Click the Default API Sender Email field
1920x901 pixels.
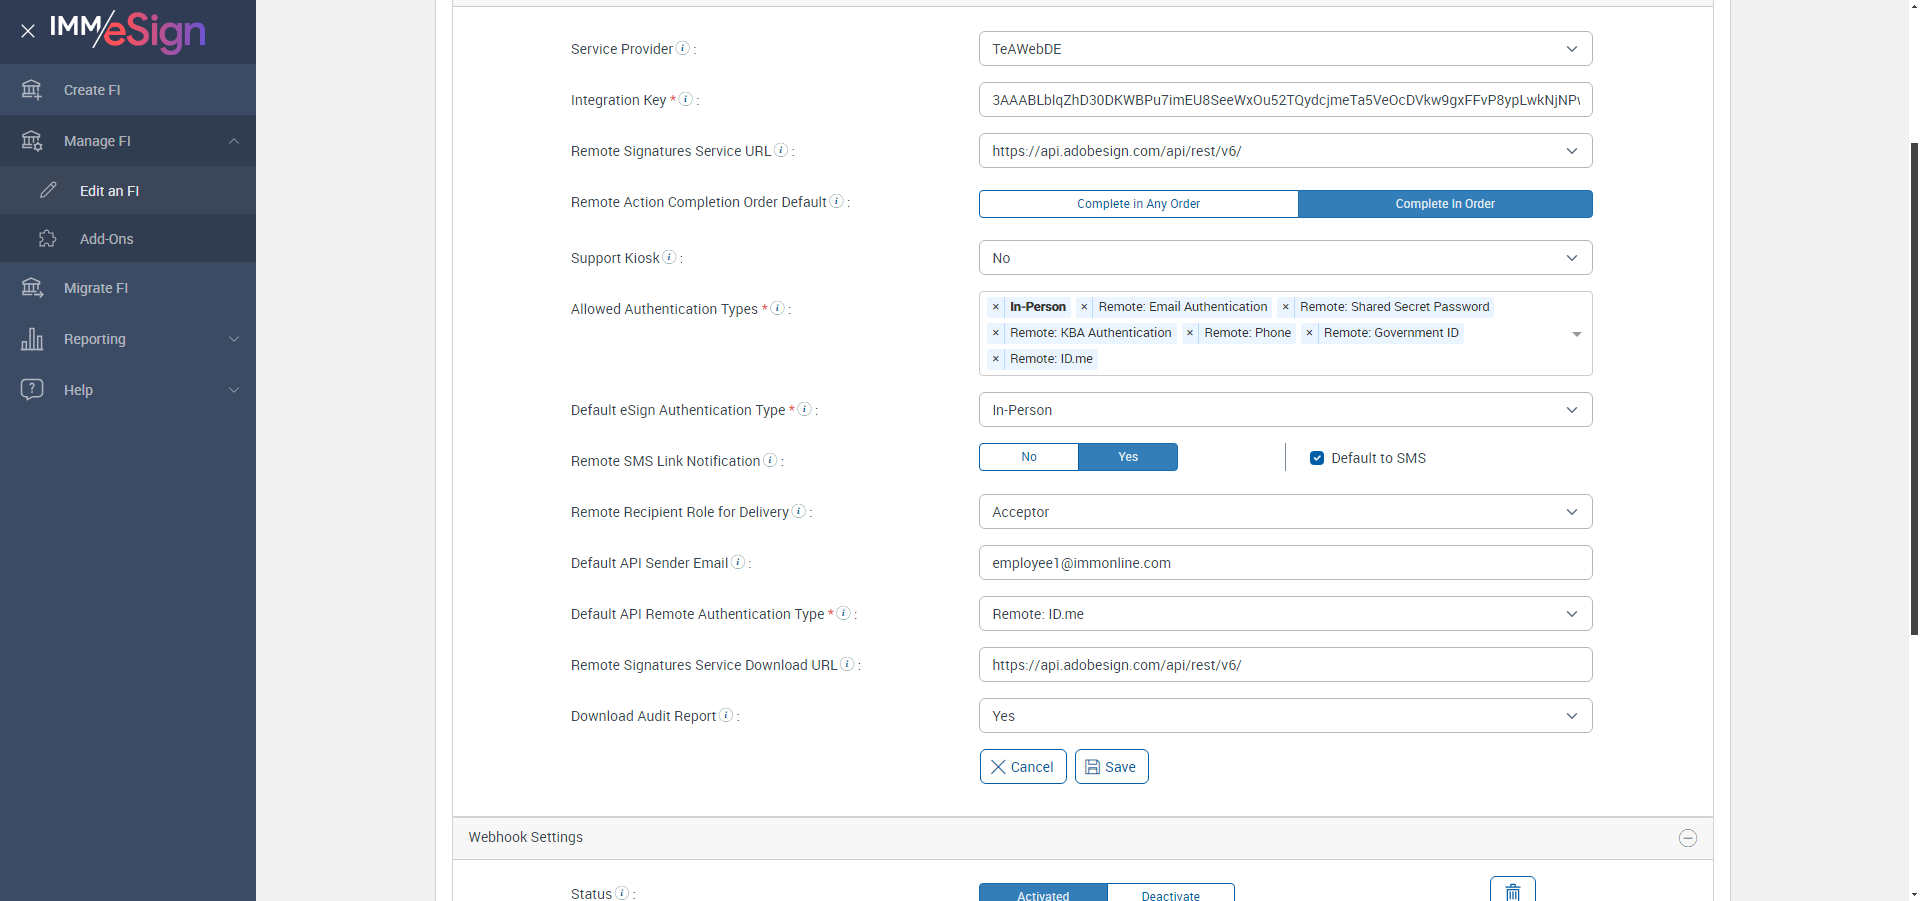click(1285, 563)
